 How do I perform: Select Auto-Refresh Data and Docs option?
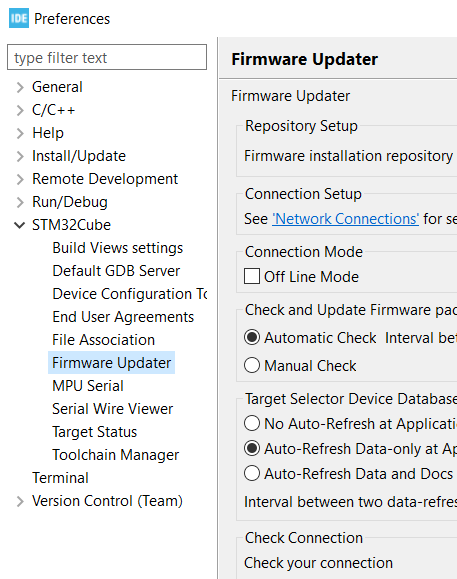click(x=252, y=473)
